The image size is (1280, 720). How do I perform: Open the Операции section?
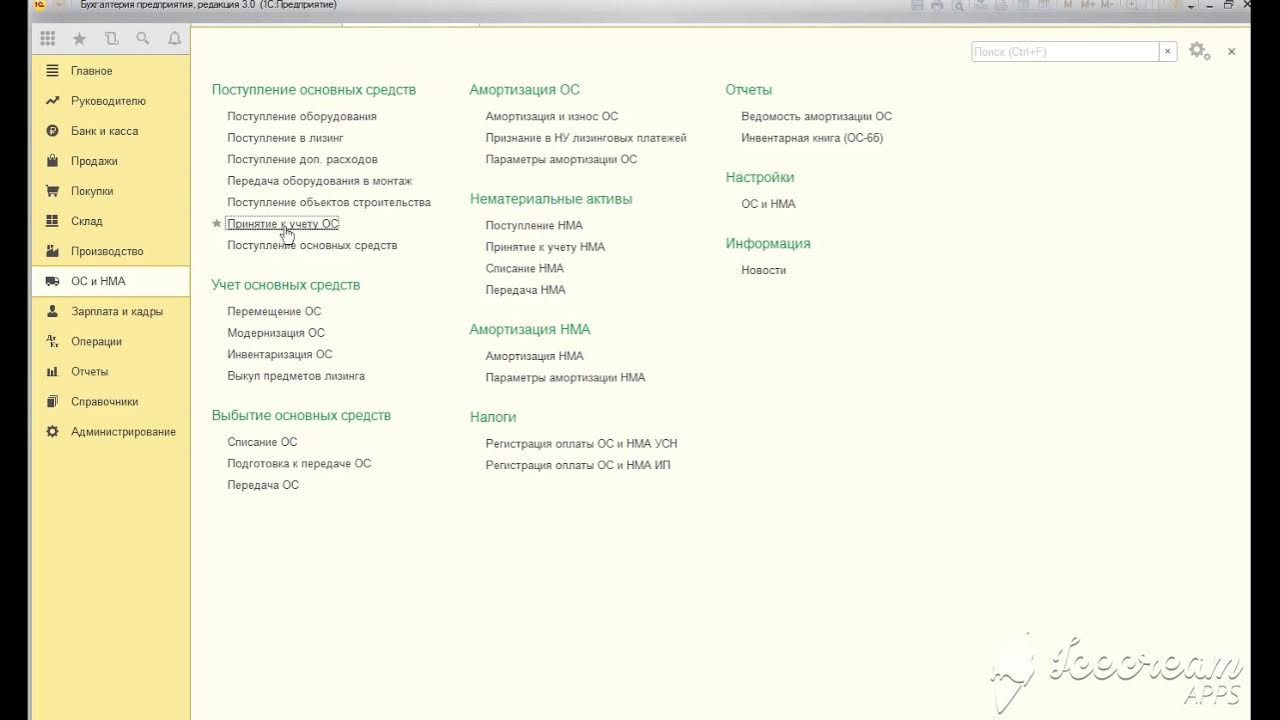point(110,341)
